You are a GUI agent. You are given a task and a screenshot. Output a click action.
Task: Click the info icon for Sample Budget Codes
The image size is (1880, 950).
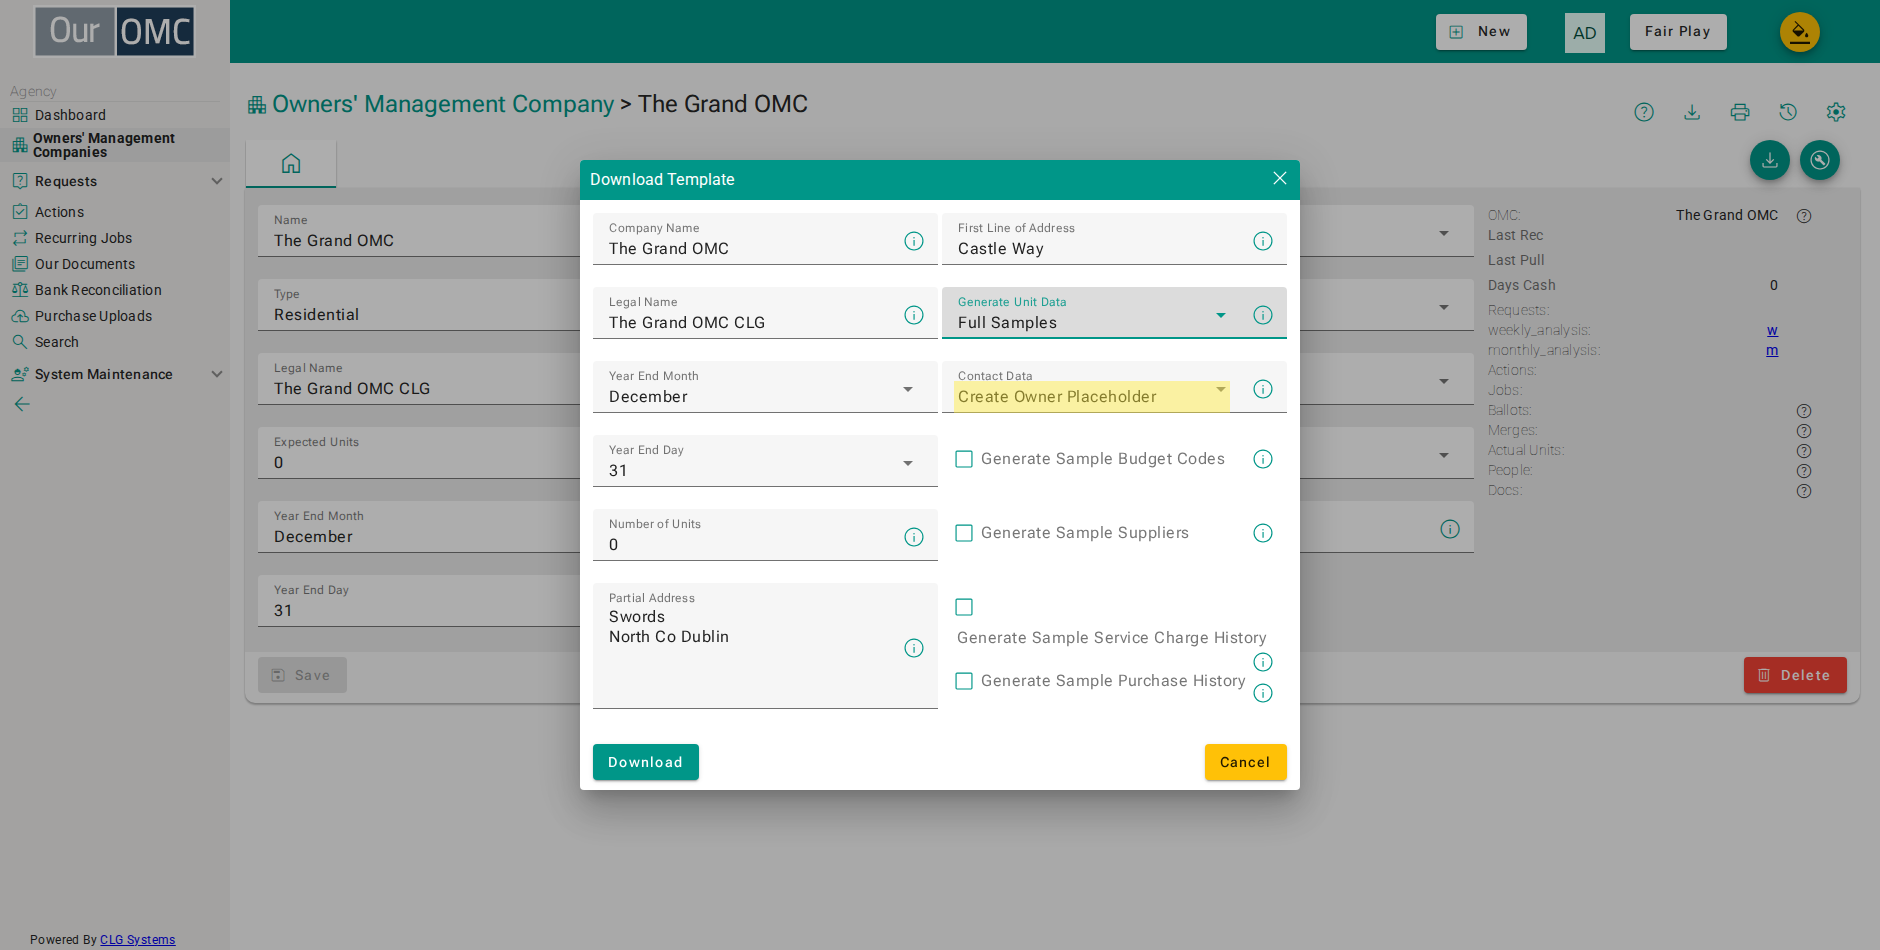coord(1263,459)
